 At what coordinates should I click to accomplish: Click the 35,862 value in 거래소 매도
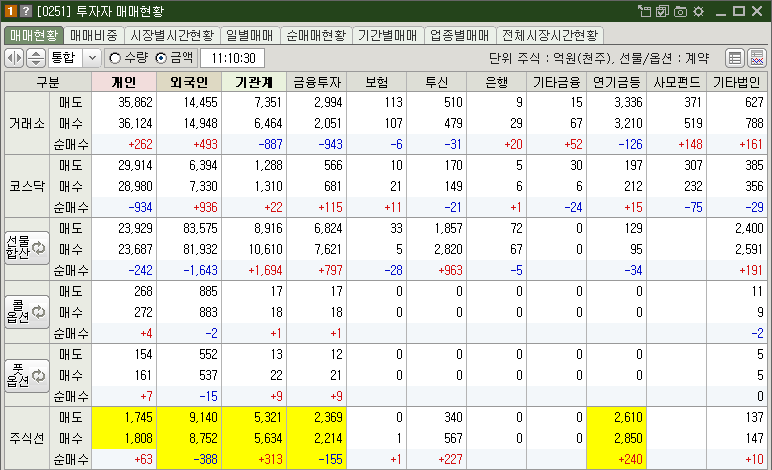(x=135, y=102)
